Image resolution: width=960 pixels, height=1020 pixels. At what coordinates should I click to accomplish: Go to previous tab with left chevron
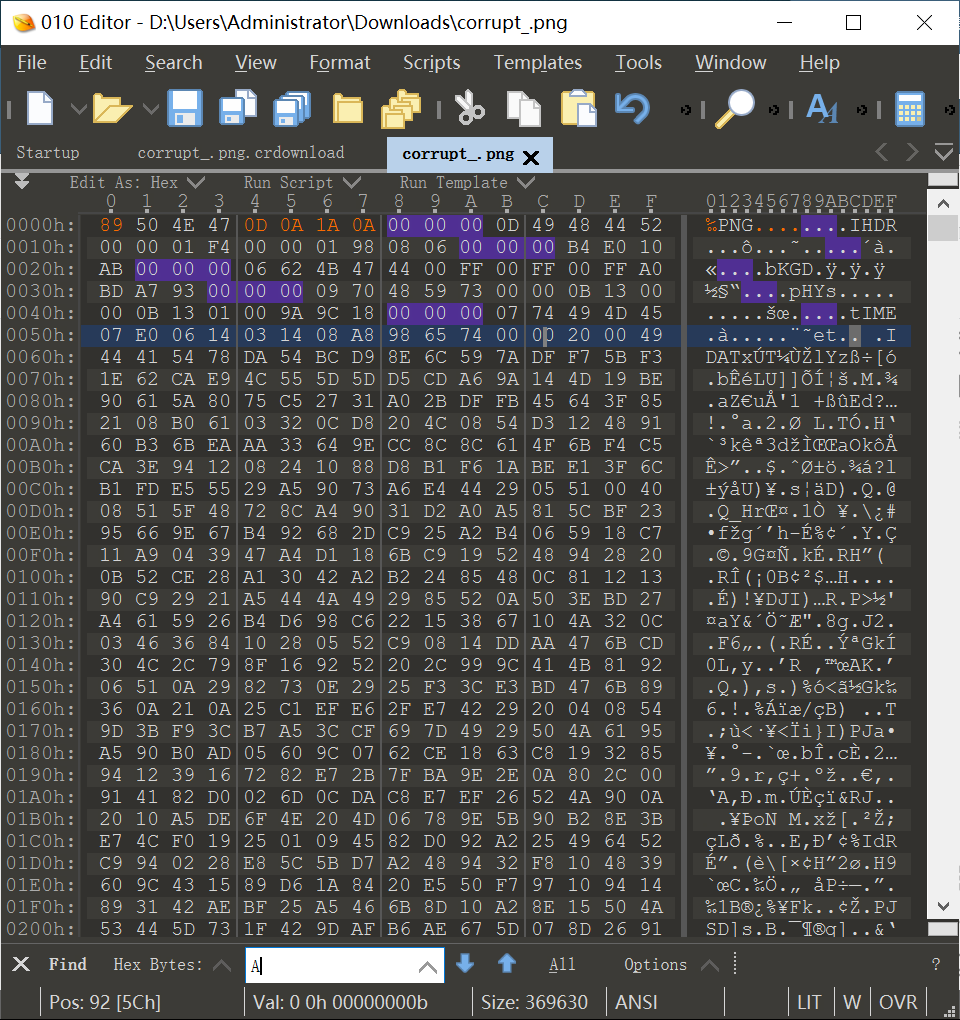[x=882, y=153]
